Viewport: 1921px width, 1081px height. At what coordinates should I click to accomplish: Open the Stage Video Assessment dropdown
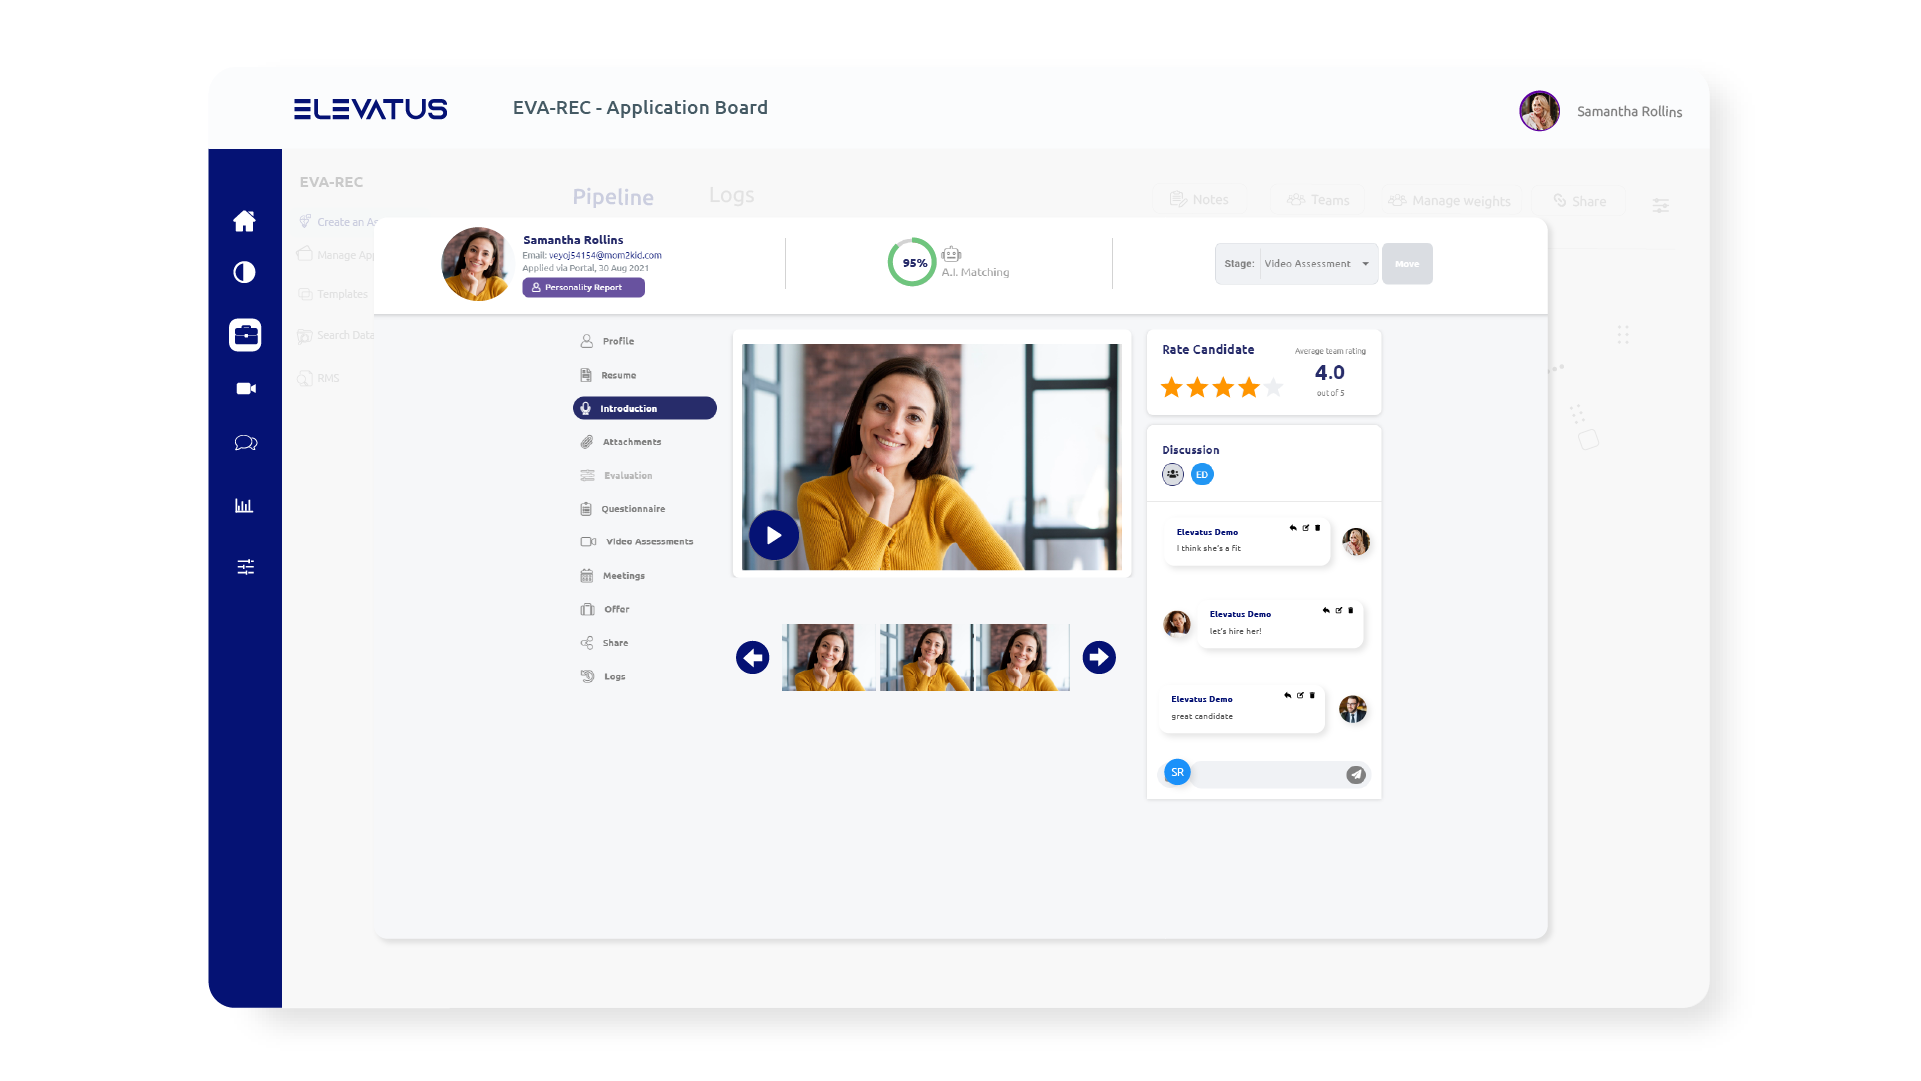click(1317, 264)
